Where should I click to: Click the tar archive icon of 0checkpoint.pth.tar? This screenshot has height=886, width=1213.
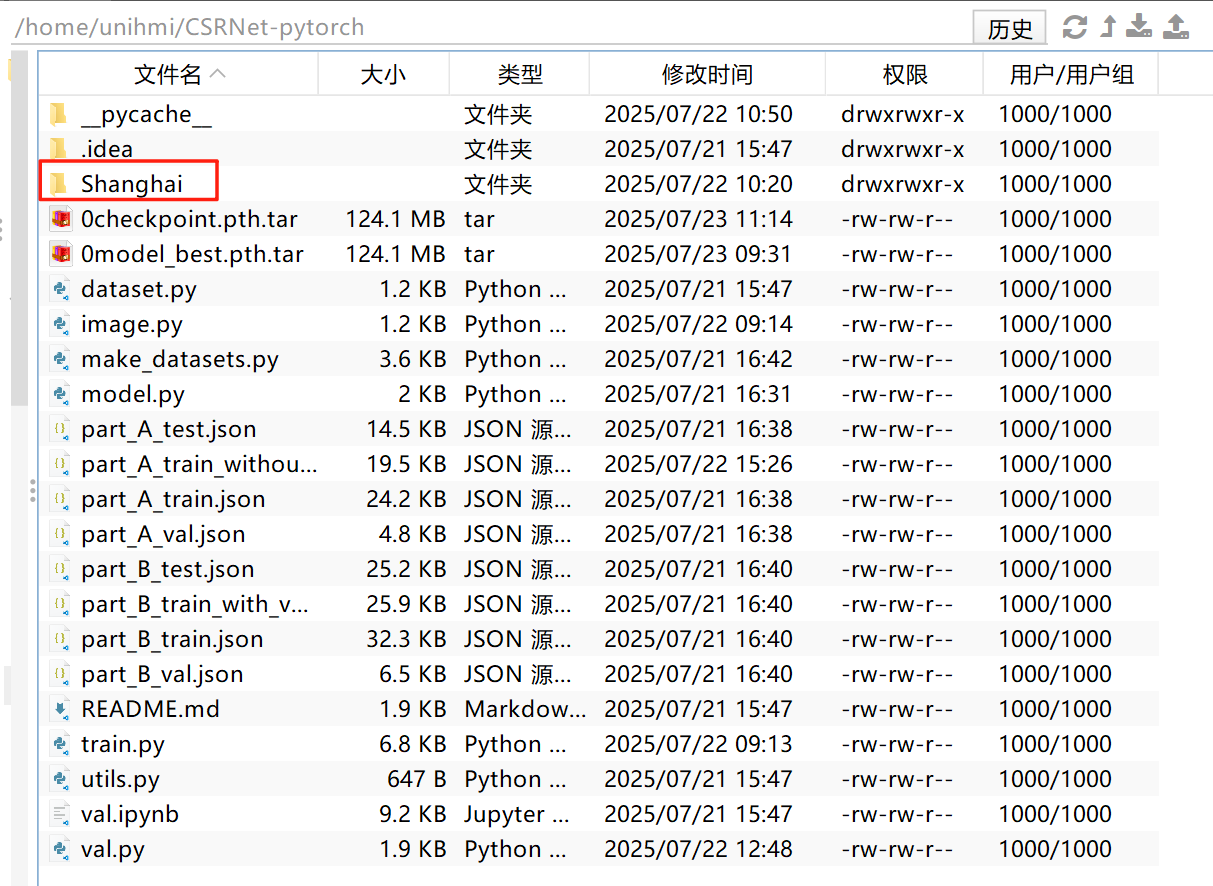coord(60,219)
